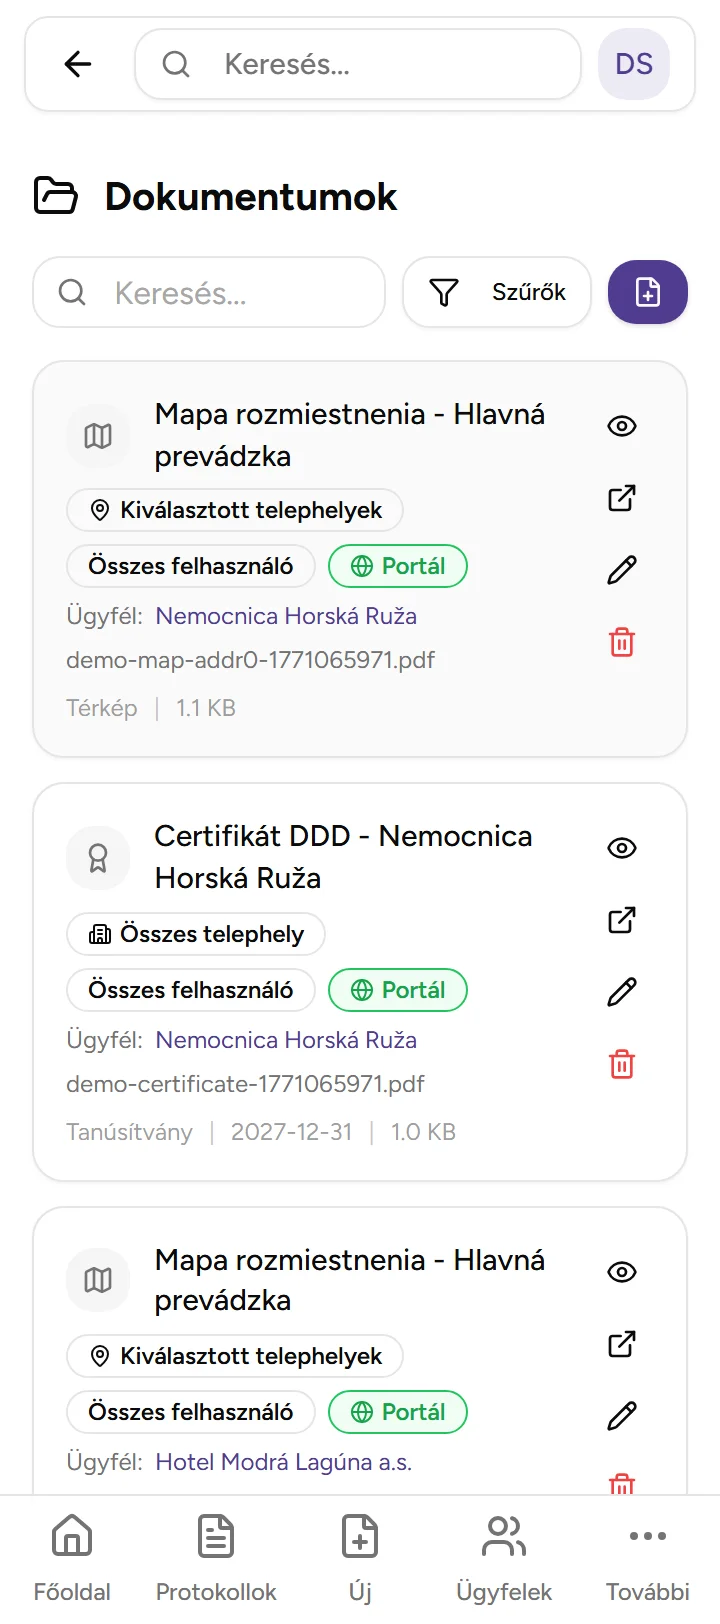
Task: Open Ügyfelek from the bottom navigation
Action: coord(503,1535)
